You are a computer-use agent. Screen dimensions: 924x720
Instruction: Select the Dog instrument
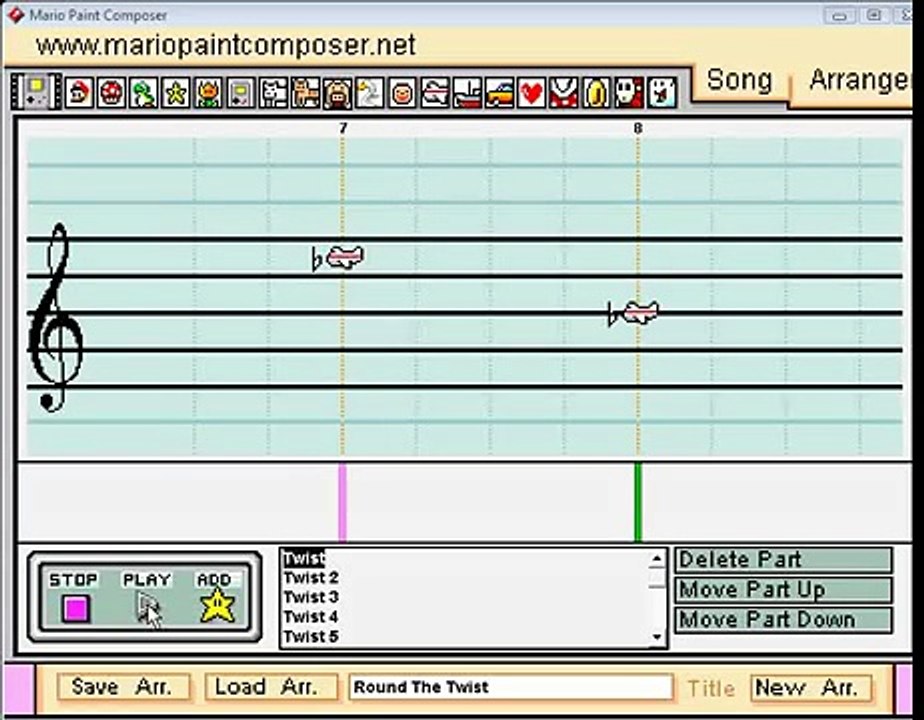point(273,93)
